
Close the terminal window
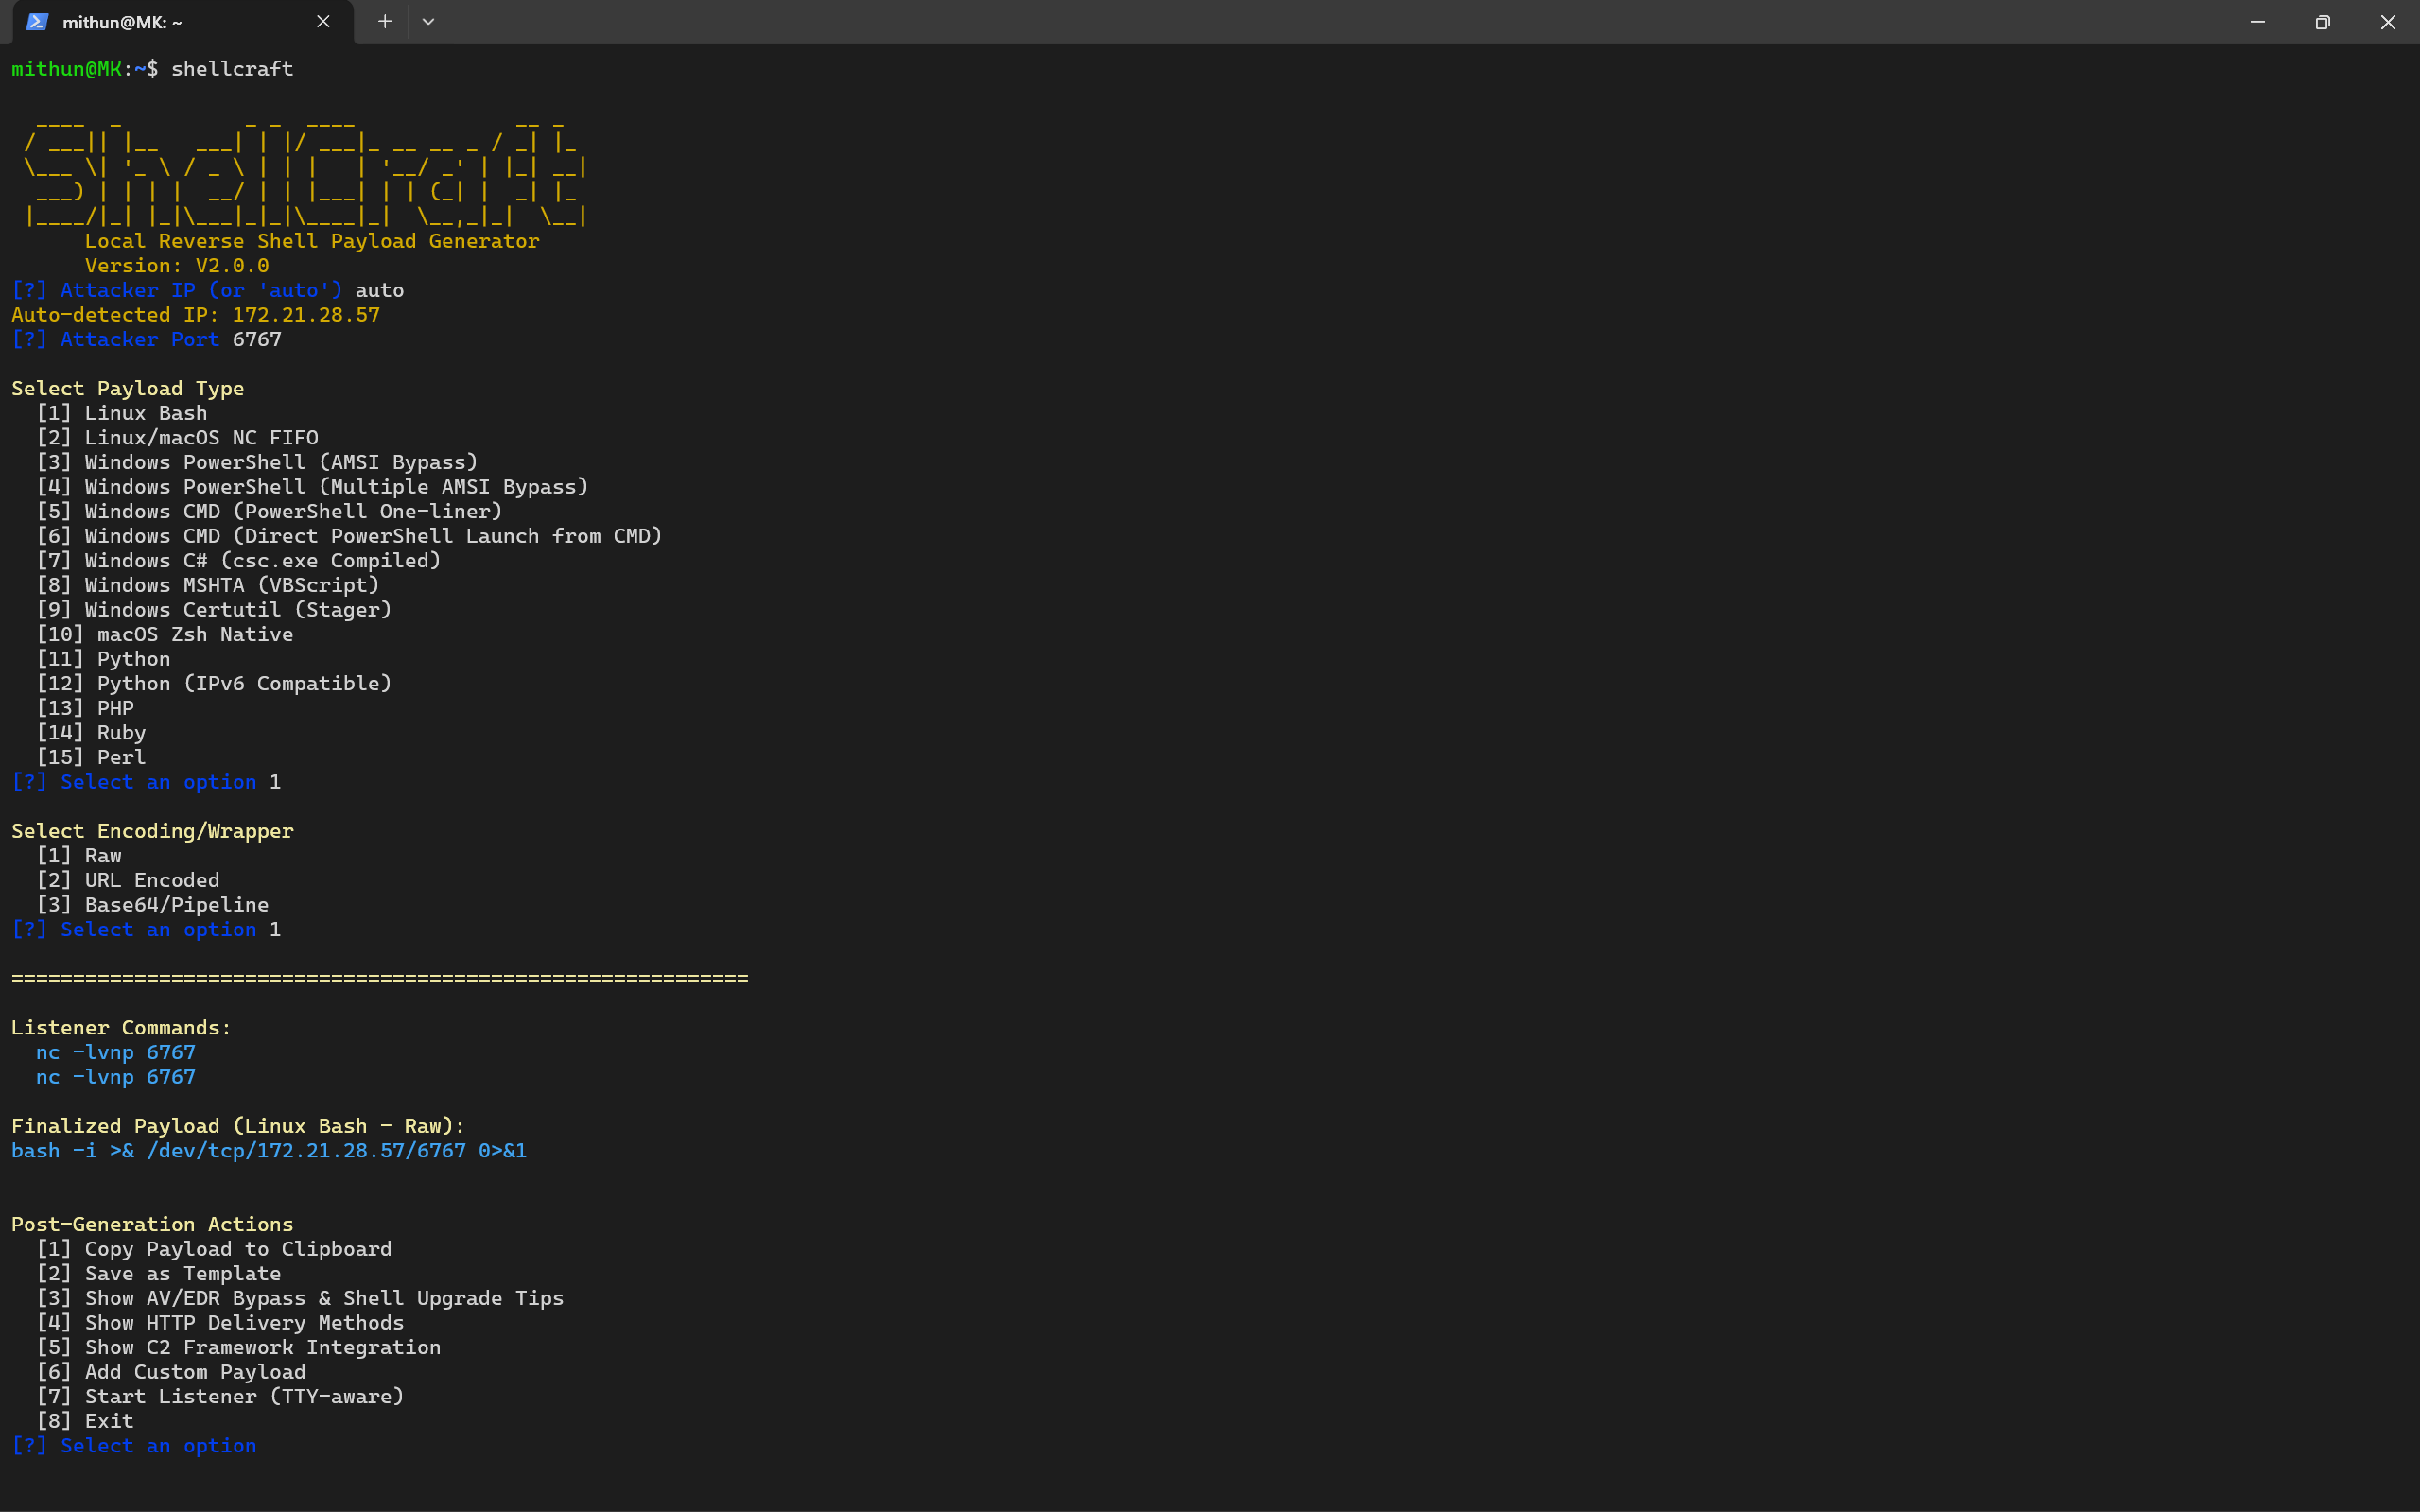coord(2387,22)
